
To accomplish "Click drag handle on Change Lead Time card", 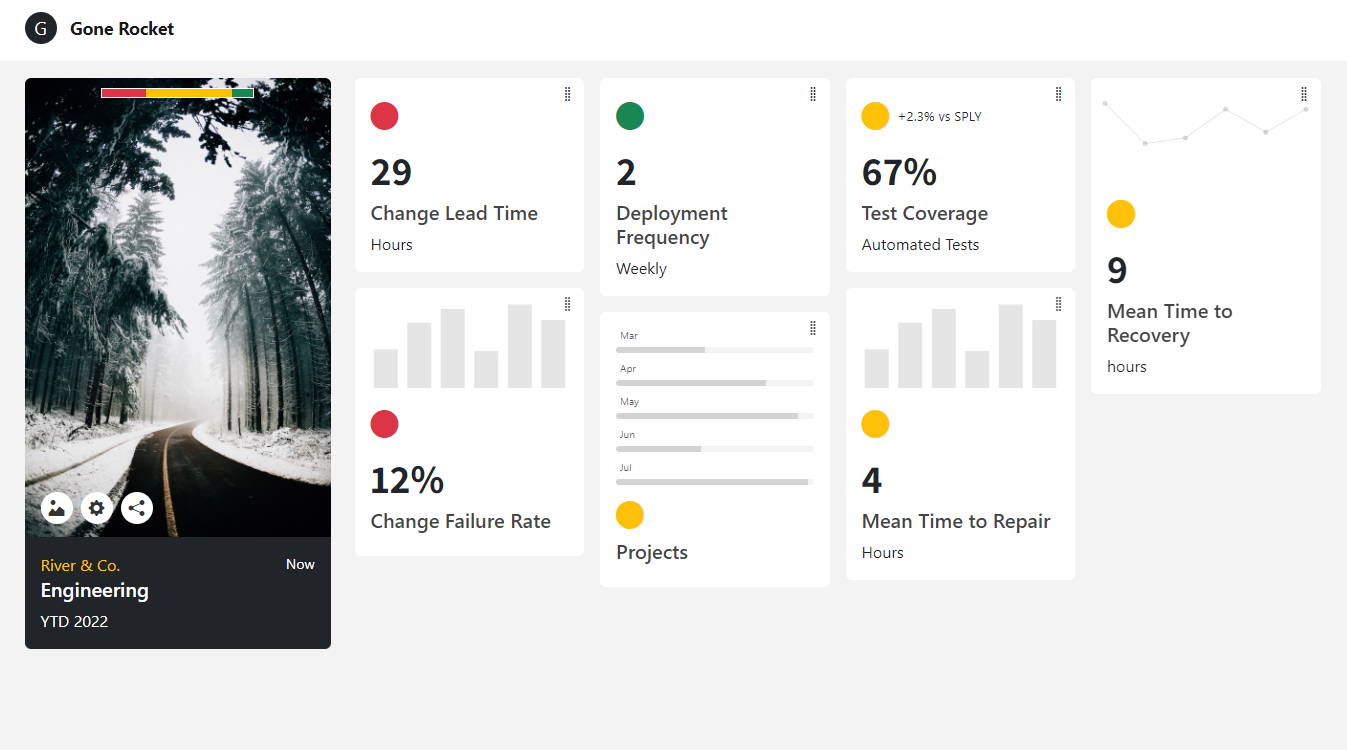I will 567,94.
